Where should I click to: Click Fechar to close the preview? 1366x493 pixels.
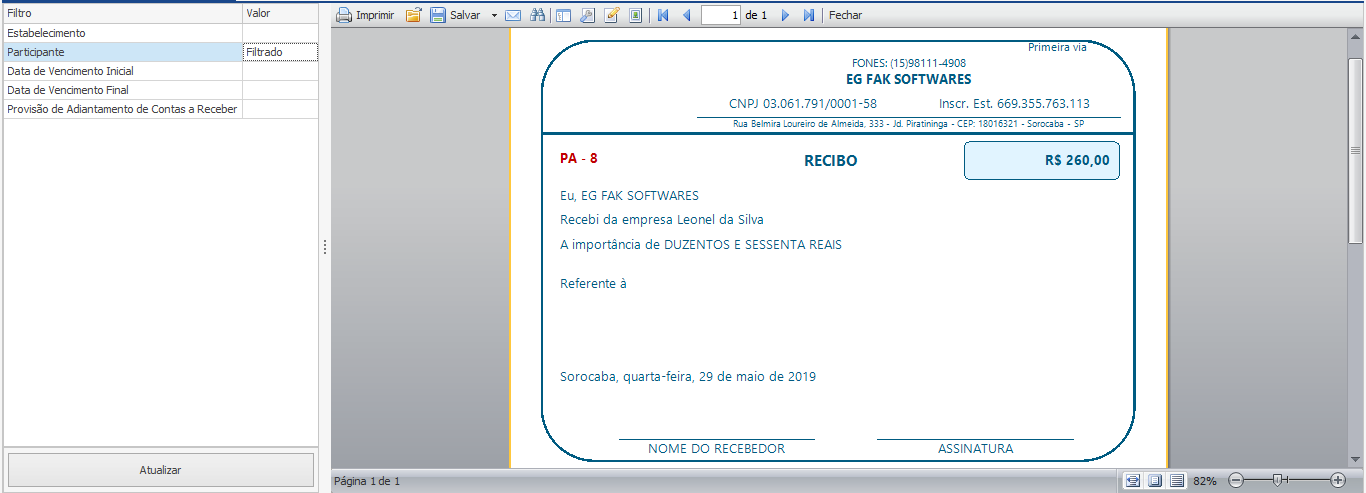pyautogui.click(x=845, y=15)
